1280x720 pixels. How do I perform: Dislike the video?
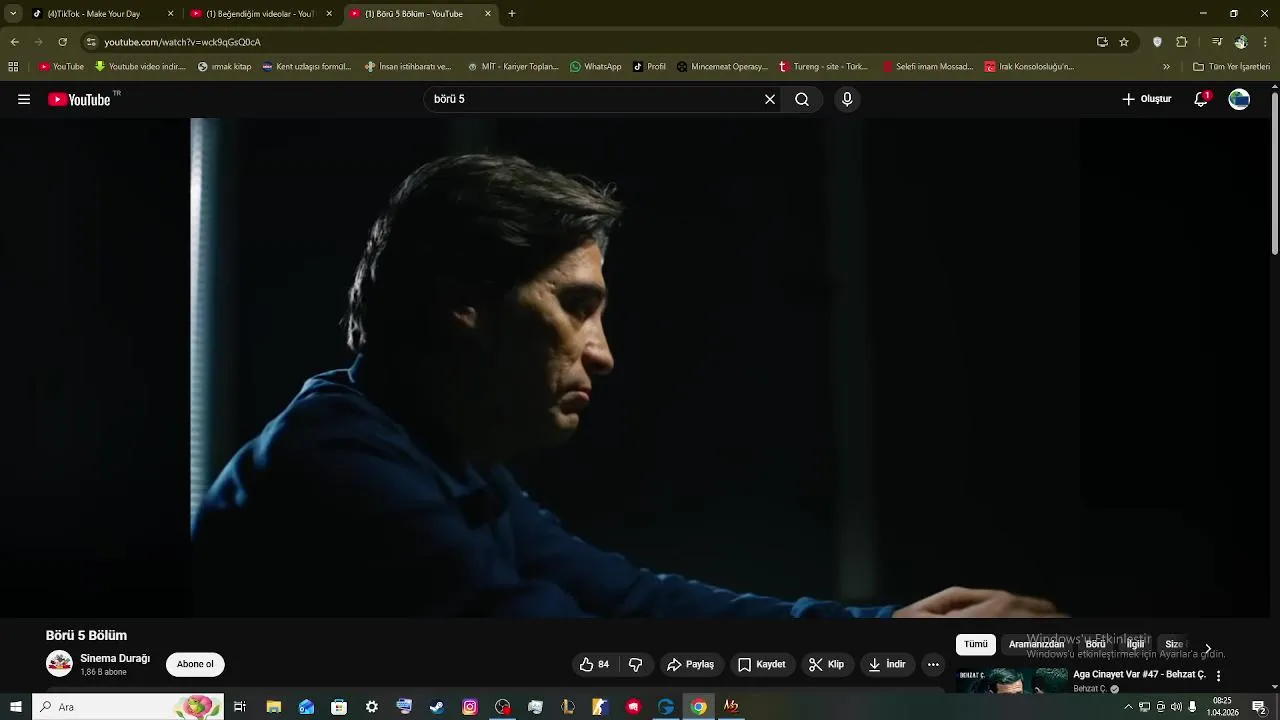coord(635,664)
